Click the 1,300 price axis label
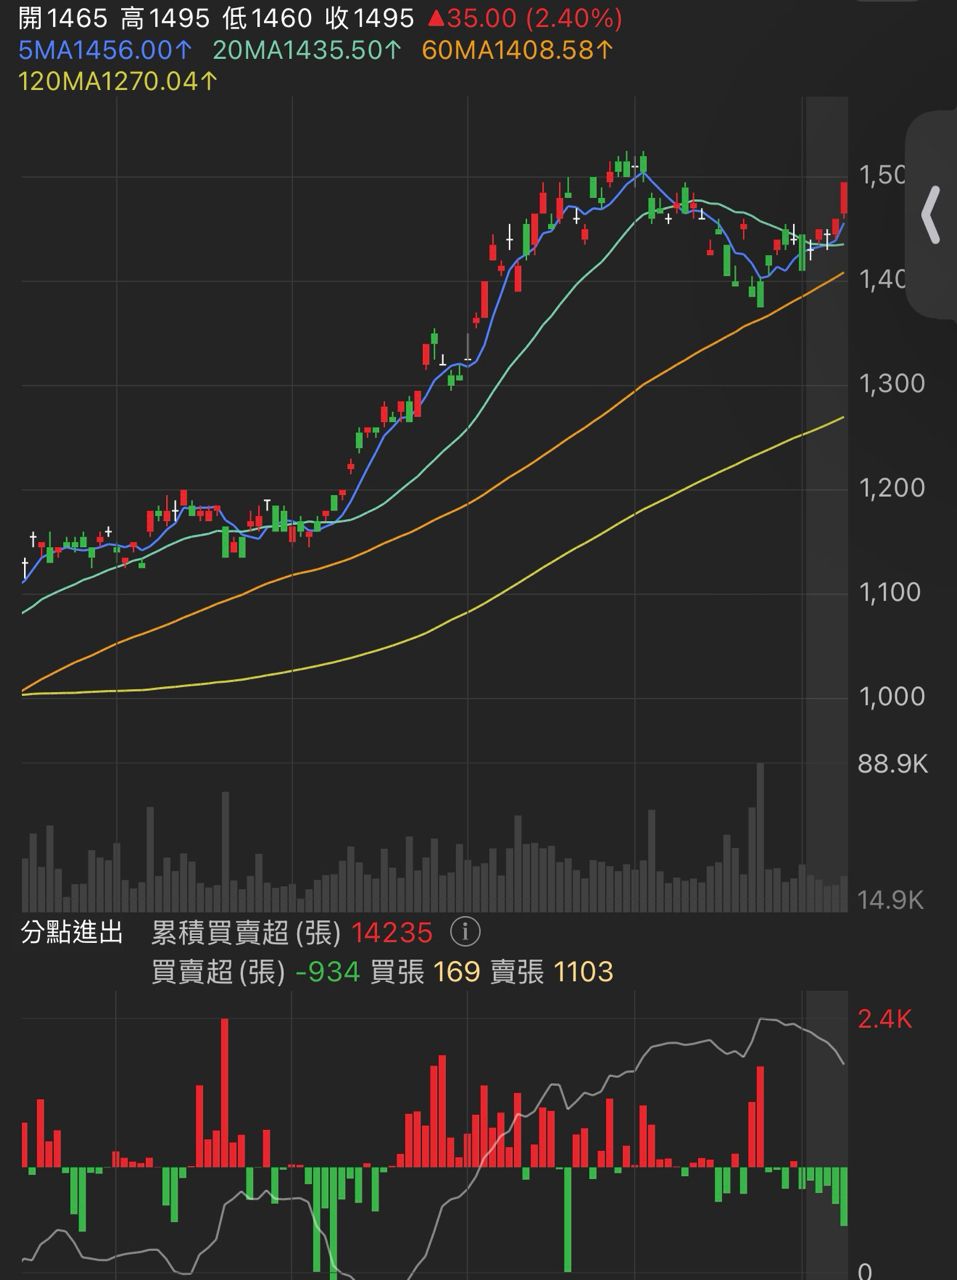 pos(892,384)
